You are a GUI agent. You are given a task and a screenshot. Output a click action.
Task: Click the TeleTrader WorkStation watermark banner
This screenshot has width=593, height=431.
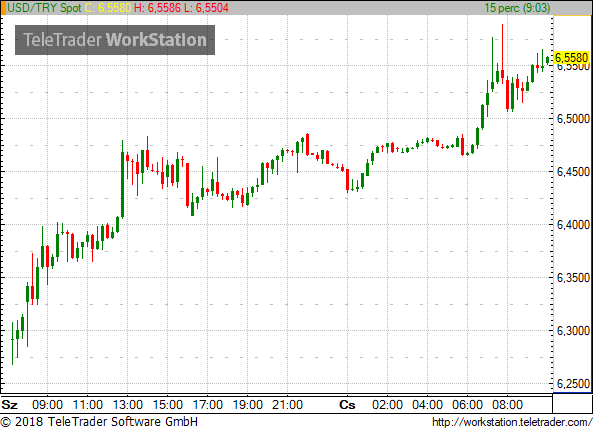pyautogui.click(x=115, y=40)
